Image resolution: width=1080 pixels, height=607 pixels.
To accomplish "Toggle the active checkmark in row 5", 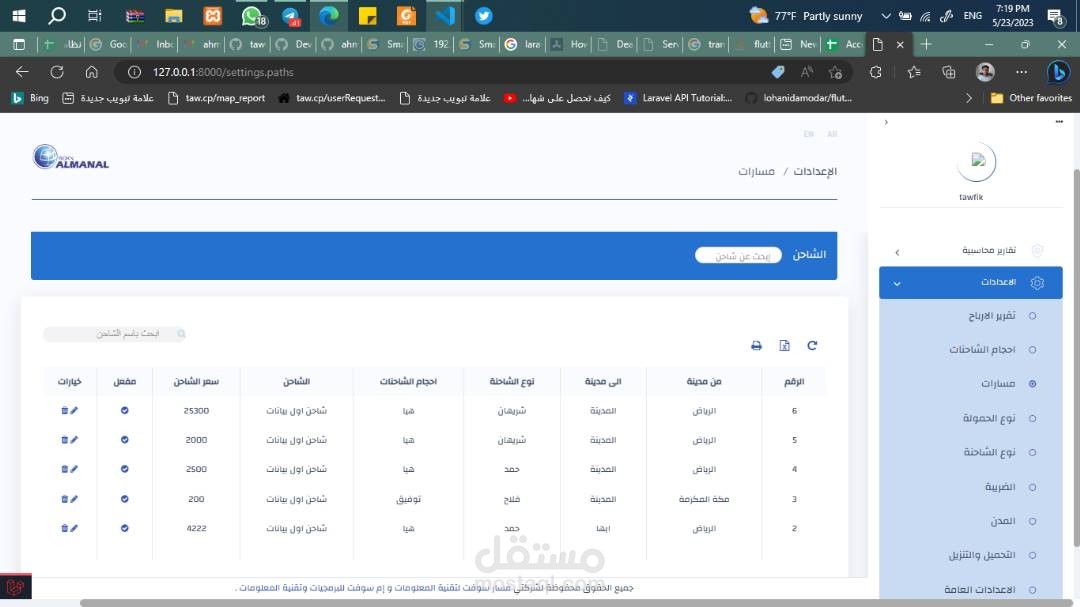I will coord(125,440).
